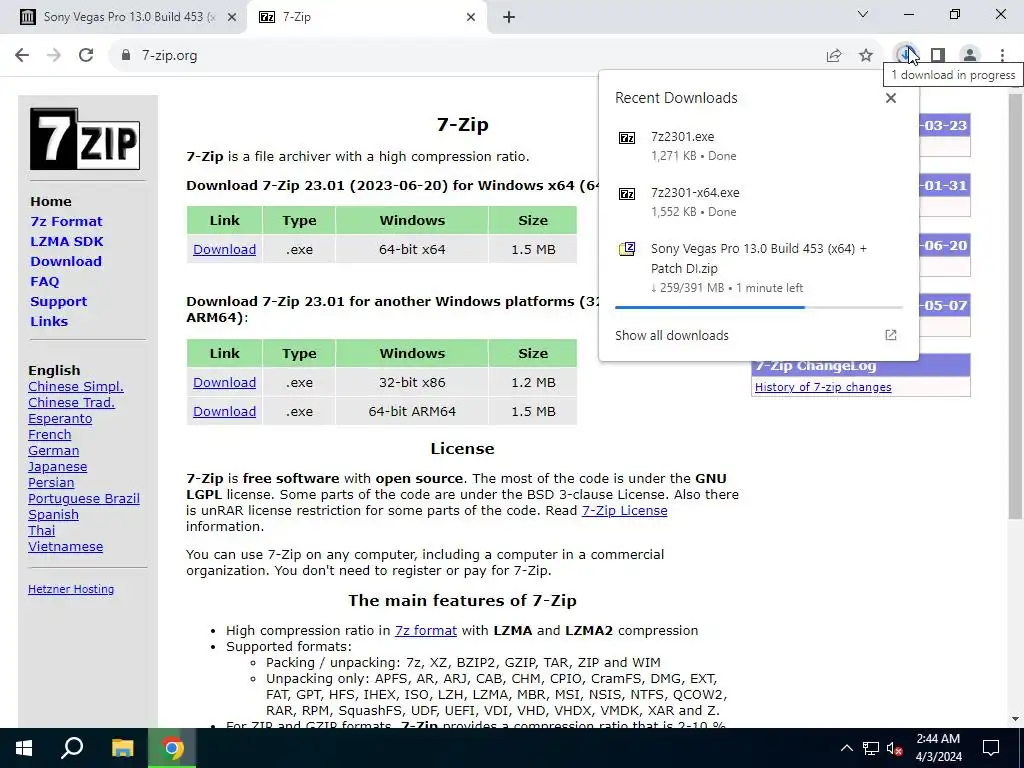Click the 7z2301.exe download entry name

(682, 137)
